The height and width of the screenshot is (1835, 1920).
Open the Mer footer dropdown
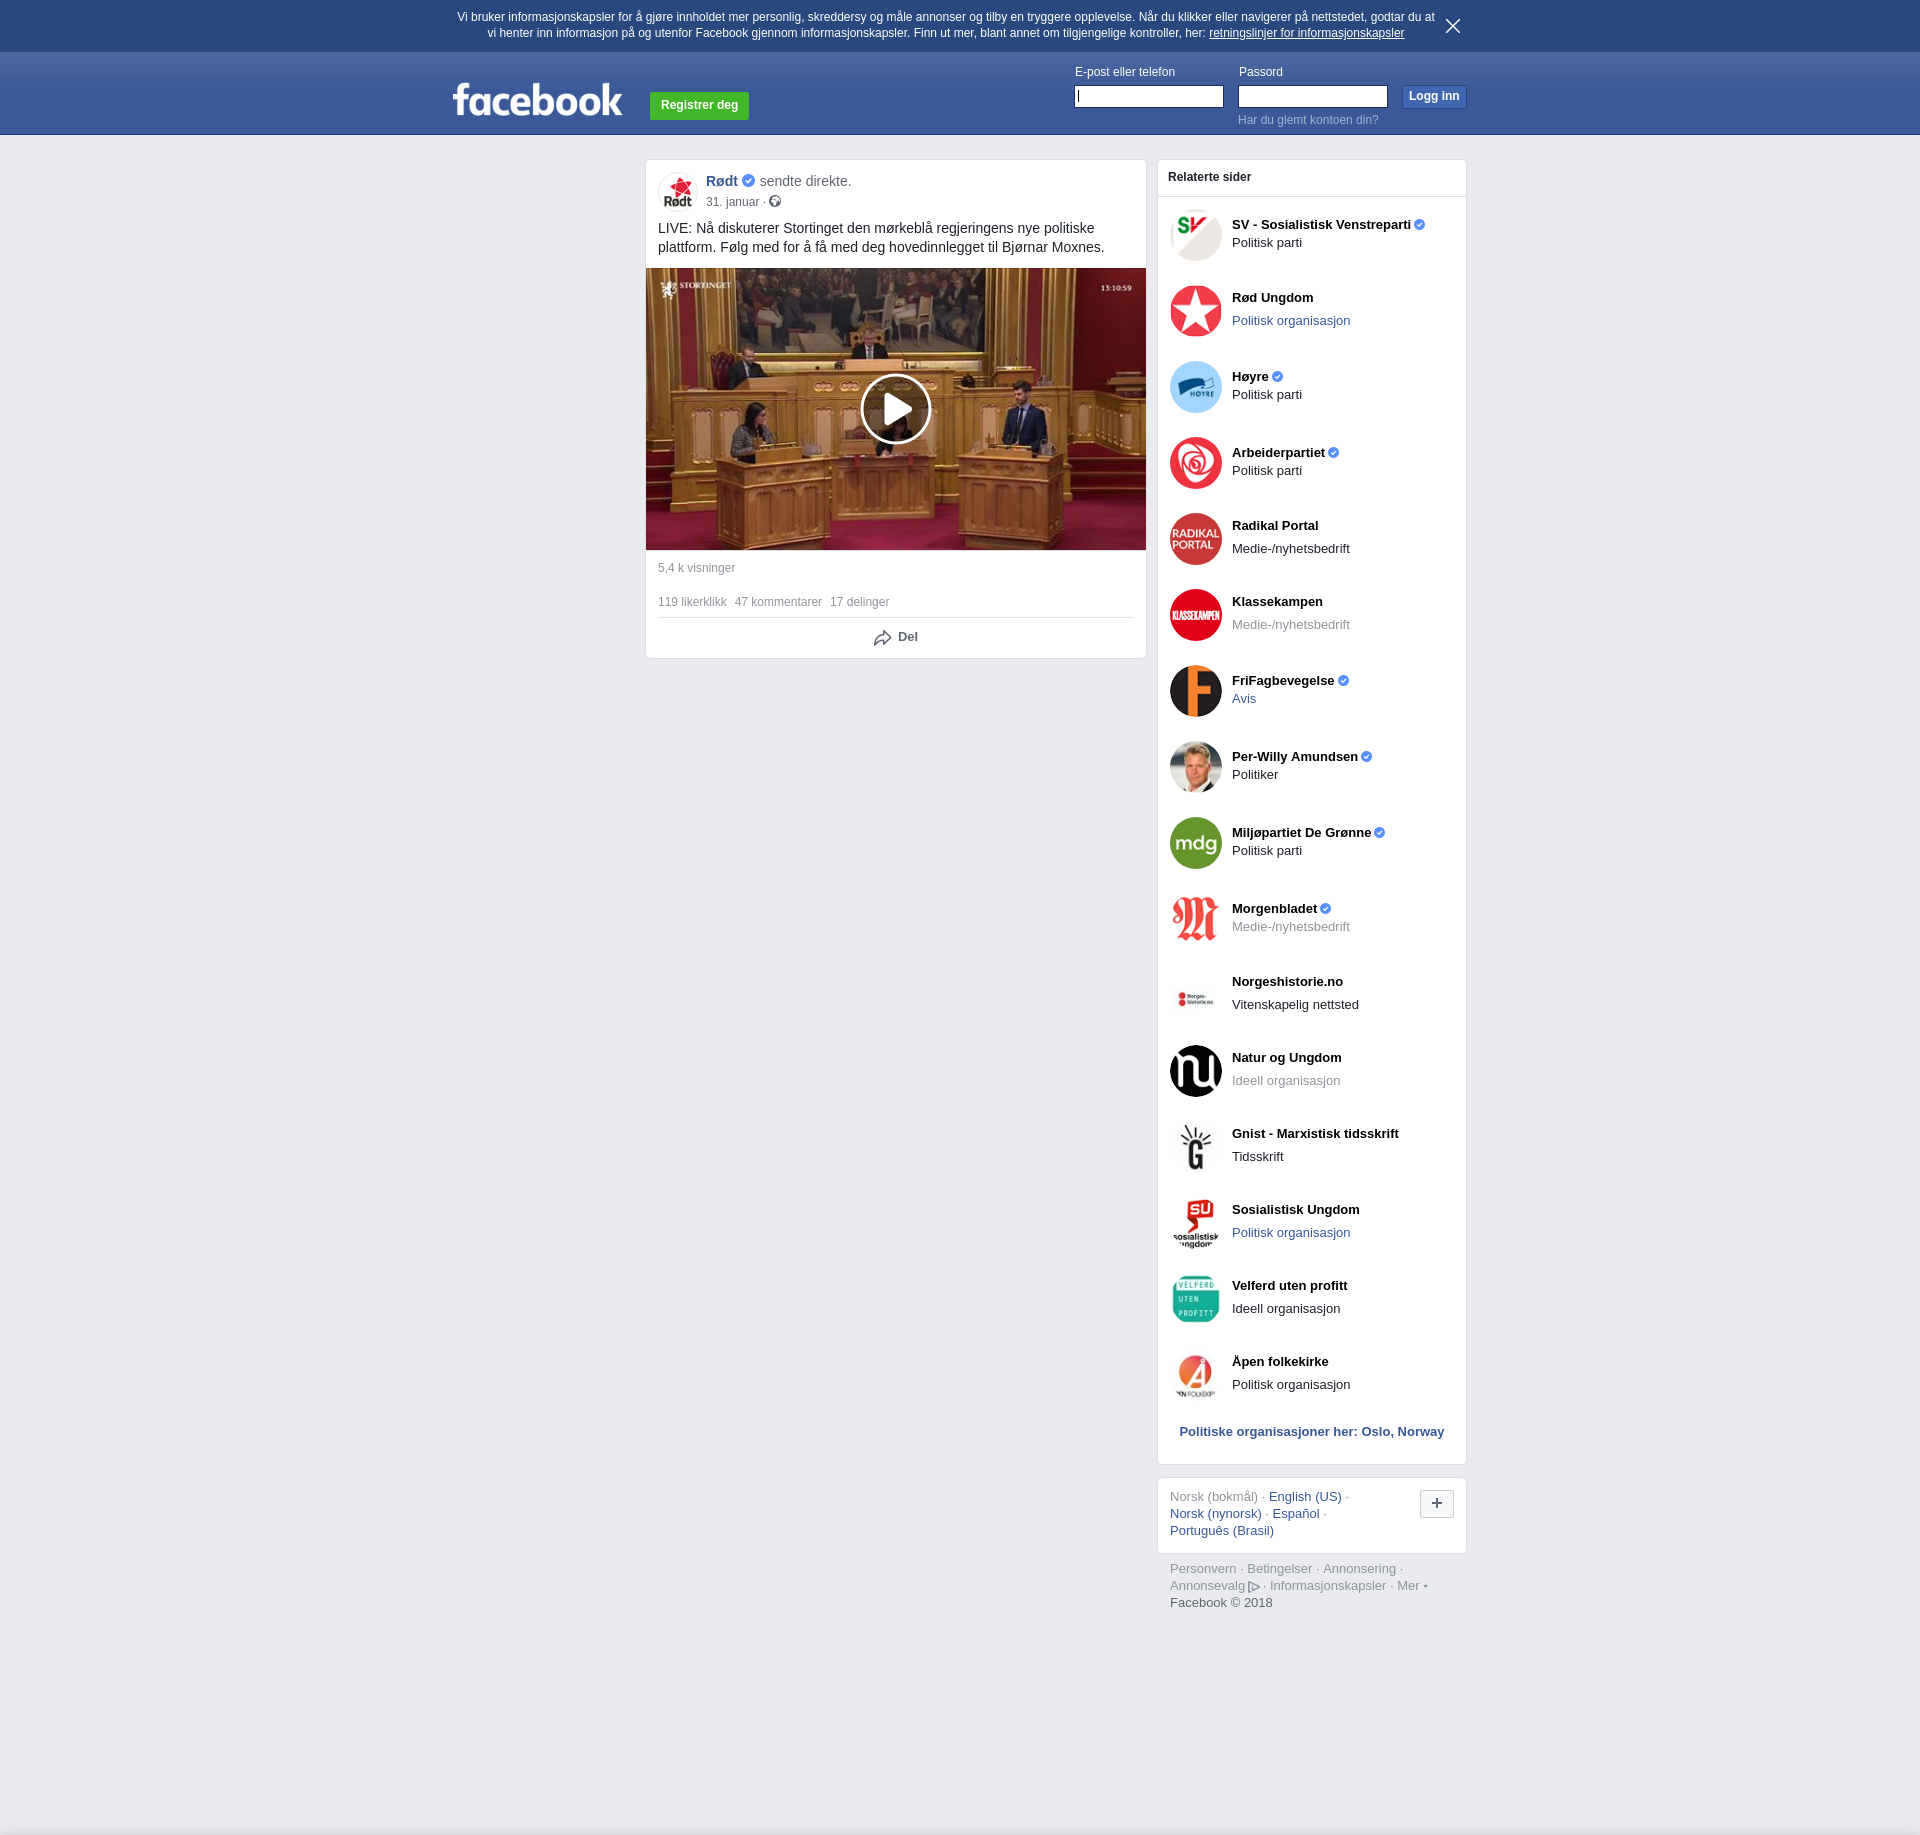click(x=1411, y=1586)
